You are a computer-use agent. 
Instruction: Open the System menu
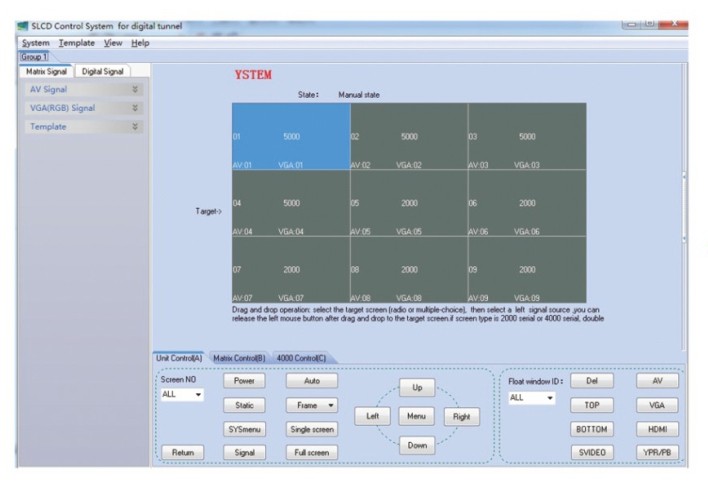pyautogui.click(x=35, y=43)
